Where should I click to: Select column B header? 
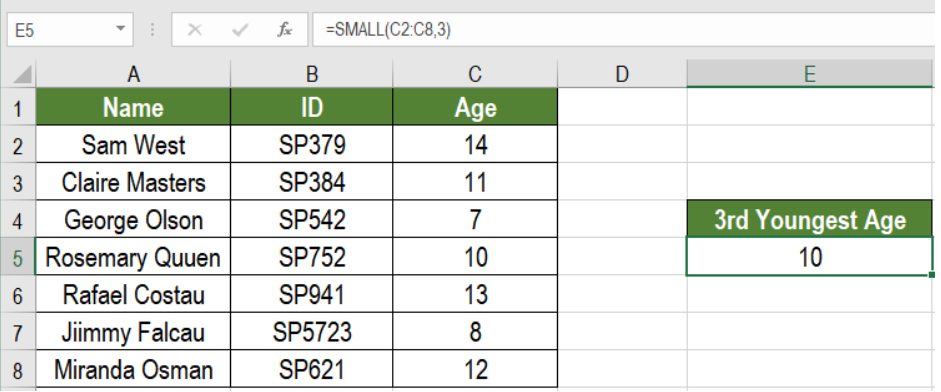pos(312,74)
